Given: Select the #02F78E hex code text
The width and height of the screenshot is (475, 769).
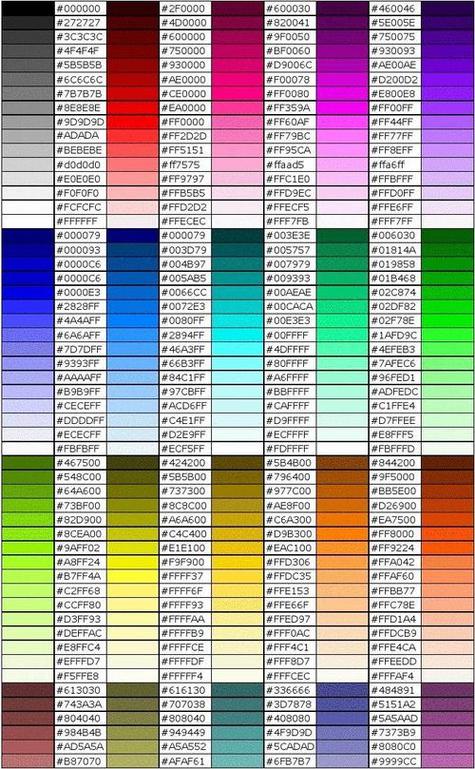Looking at the screenshot, I should (x=393, y=321).
